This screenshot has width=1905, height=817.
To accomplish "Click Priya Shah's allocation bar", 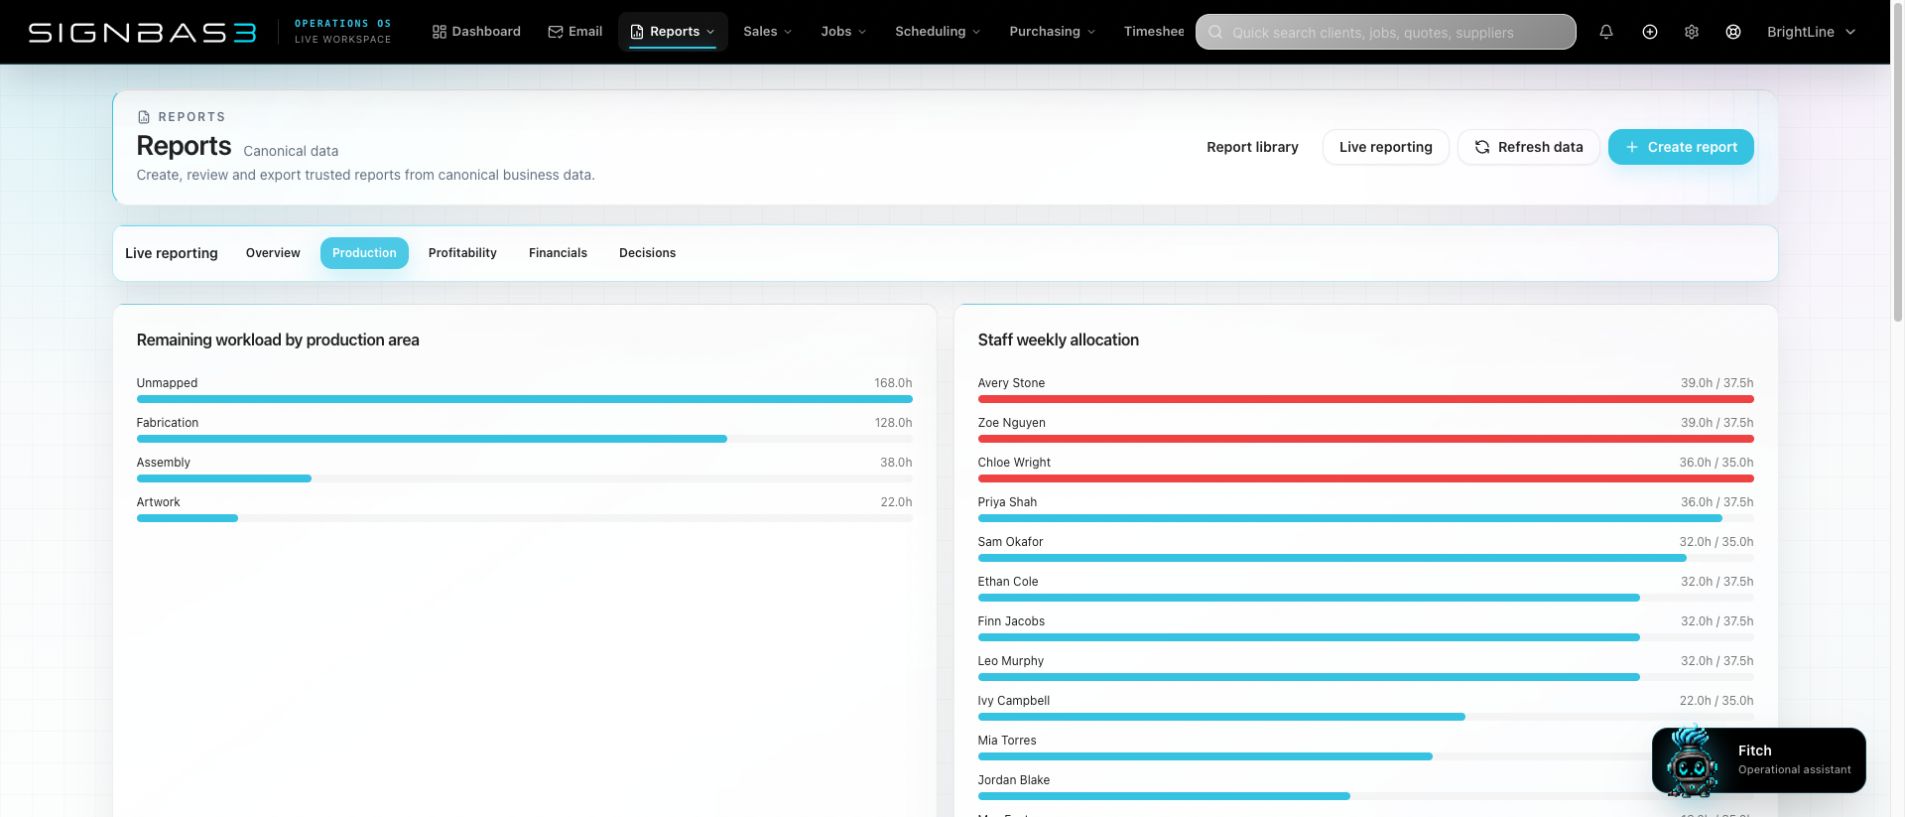I will coord(1365,518).
